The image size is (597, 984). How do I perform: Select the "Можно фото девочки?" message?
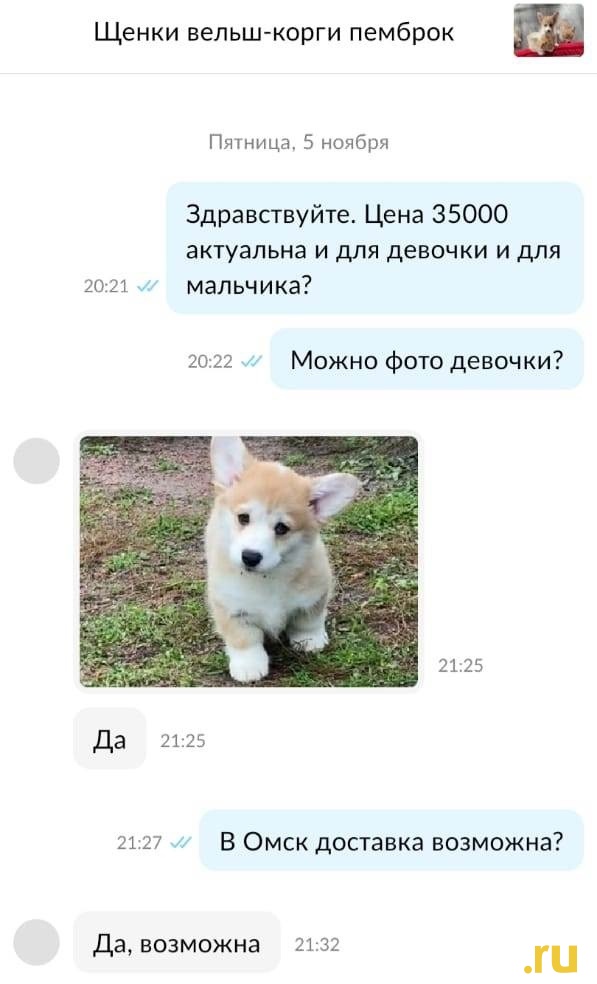tap(427, 360)
